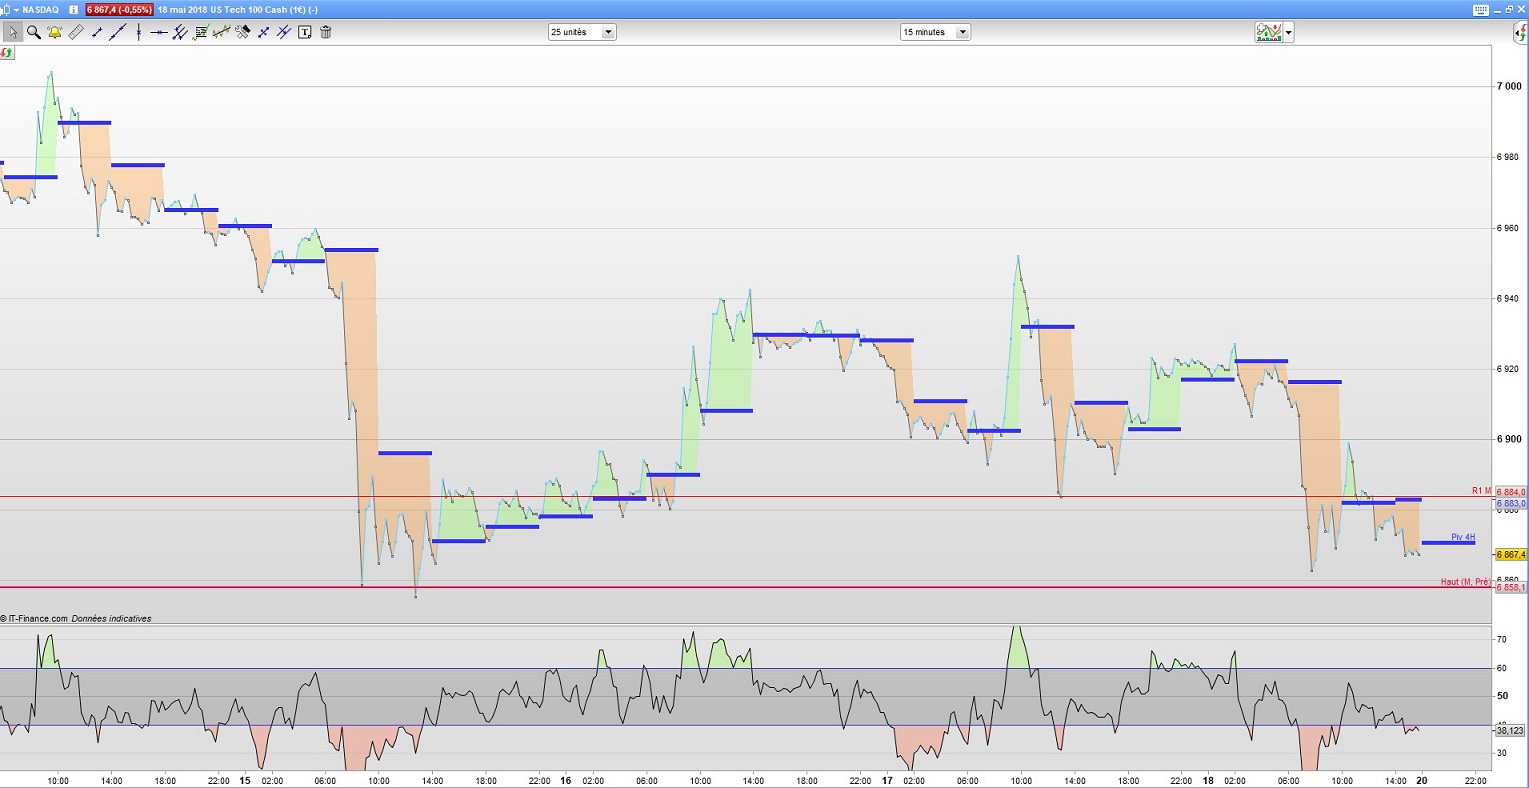The height and width of the screenshot is (788, 1529).
Task: Click the red-green arrows icon under the toolbar
Action: (x=7, y=52)
